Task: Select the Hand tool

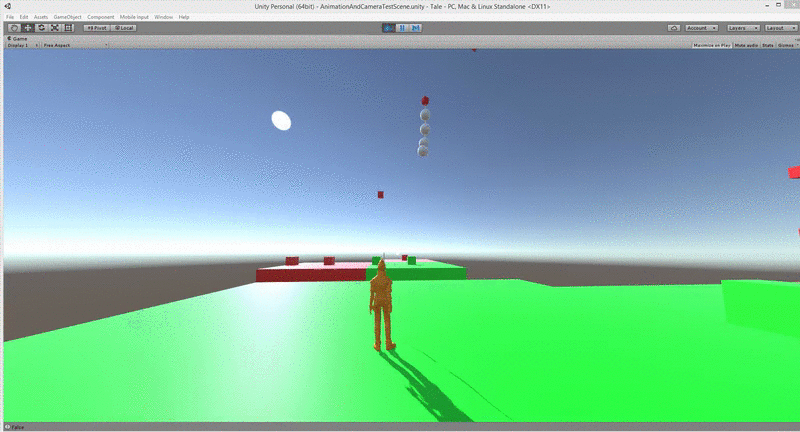Action: (x=14, y=27)
